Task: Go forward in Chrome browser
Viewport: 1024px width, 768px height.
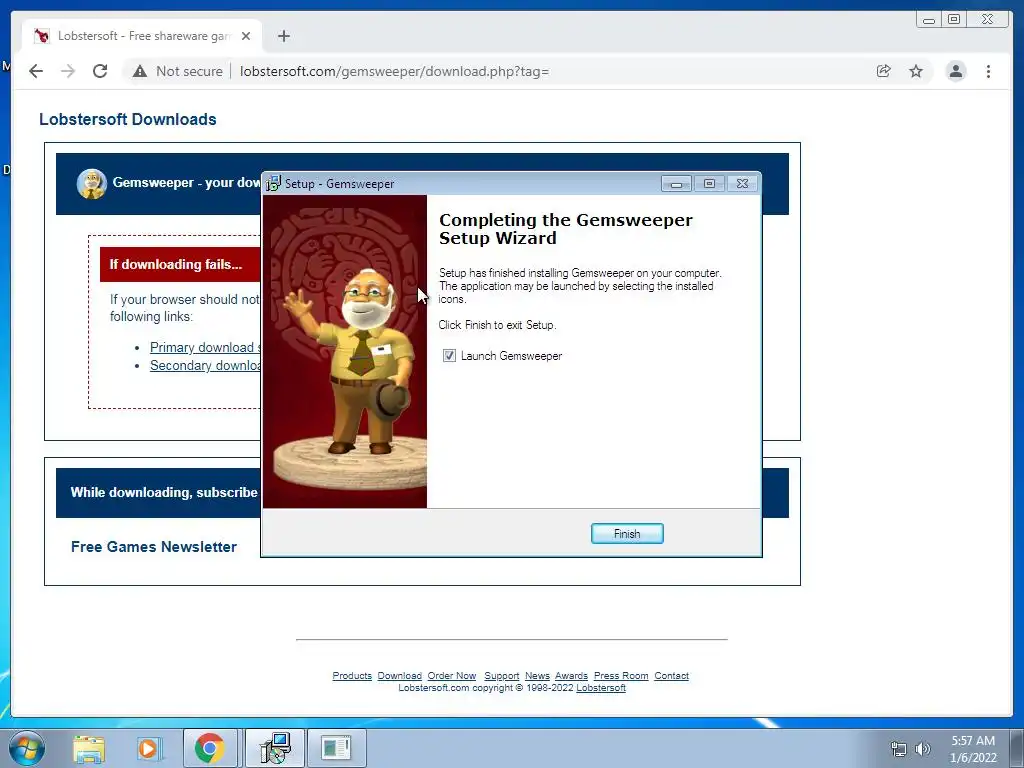Action: pyautogui.click(x=68, y=71)
